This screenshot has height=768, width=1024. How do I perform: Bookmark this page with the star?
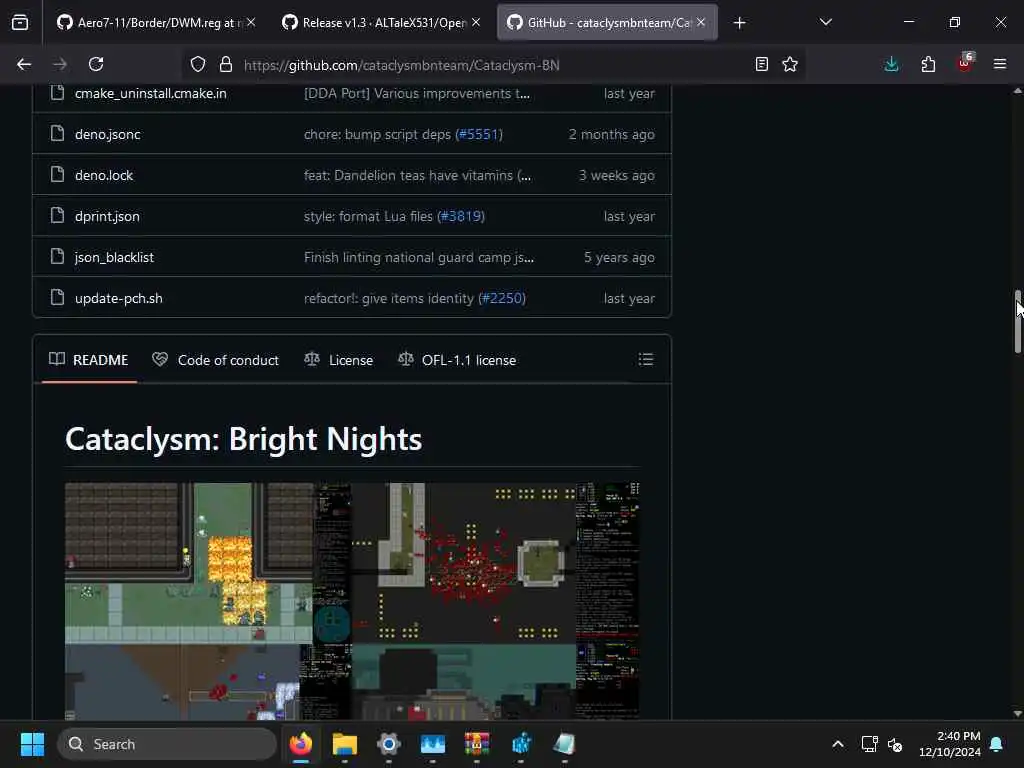tap(790, 64)
